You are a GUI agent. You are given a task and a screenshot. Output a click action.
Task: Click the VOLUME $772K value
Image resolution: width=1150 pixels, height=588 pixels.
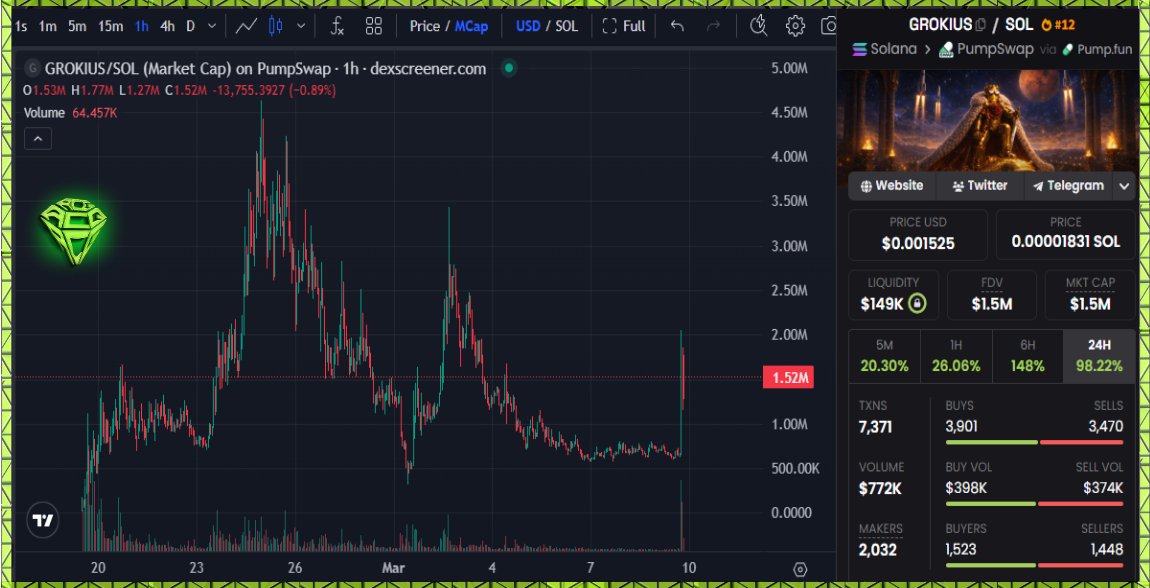pos(880,488)
